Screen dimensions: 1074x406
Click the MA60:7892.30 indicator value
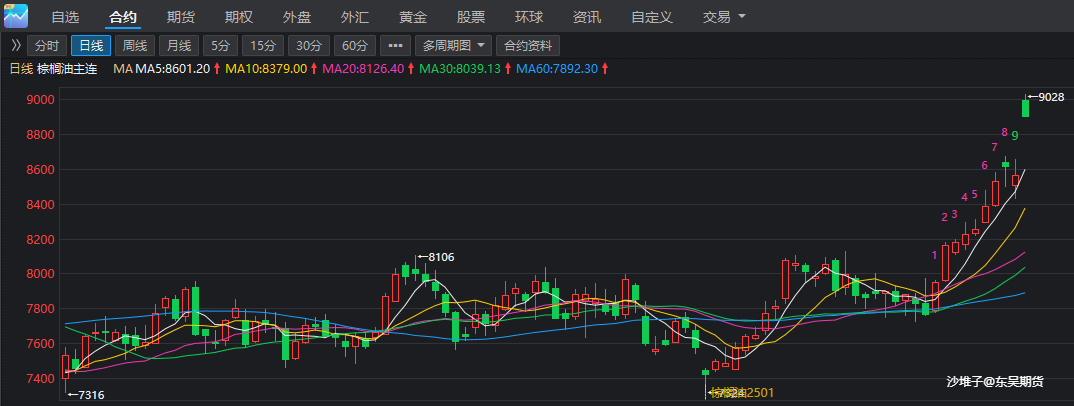click(558, 68)
